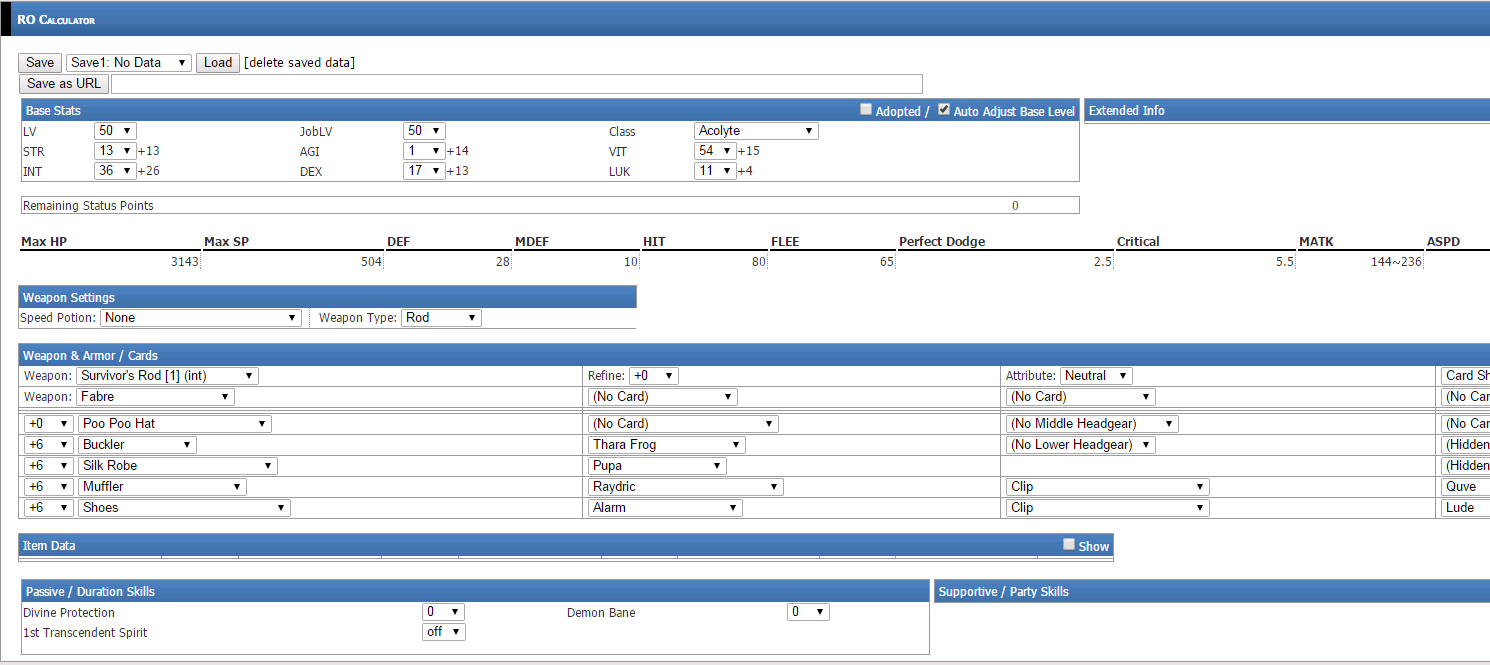Image resolution: width=1490 pixels, height=665 pixels.
Task: Open the Demon Bane level dropdown
Action: click(807, 612)
